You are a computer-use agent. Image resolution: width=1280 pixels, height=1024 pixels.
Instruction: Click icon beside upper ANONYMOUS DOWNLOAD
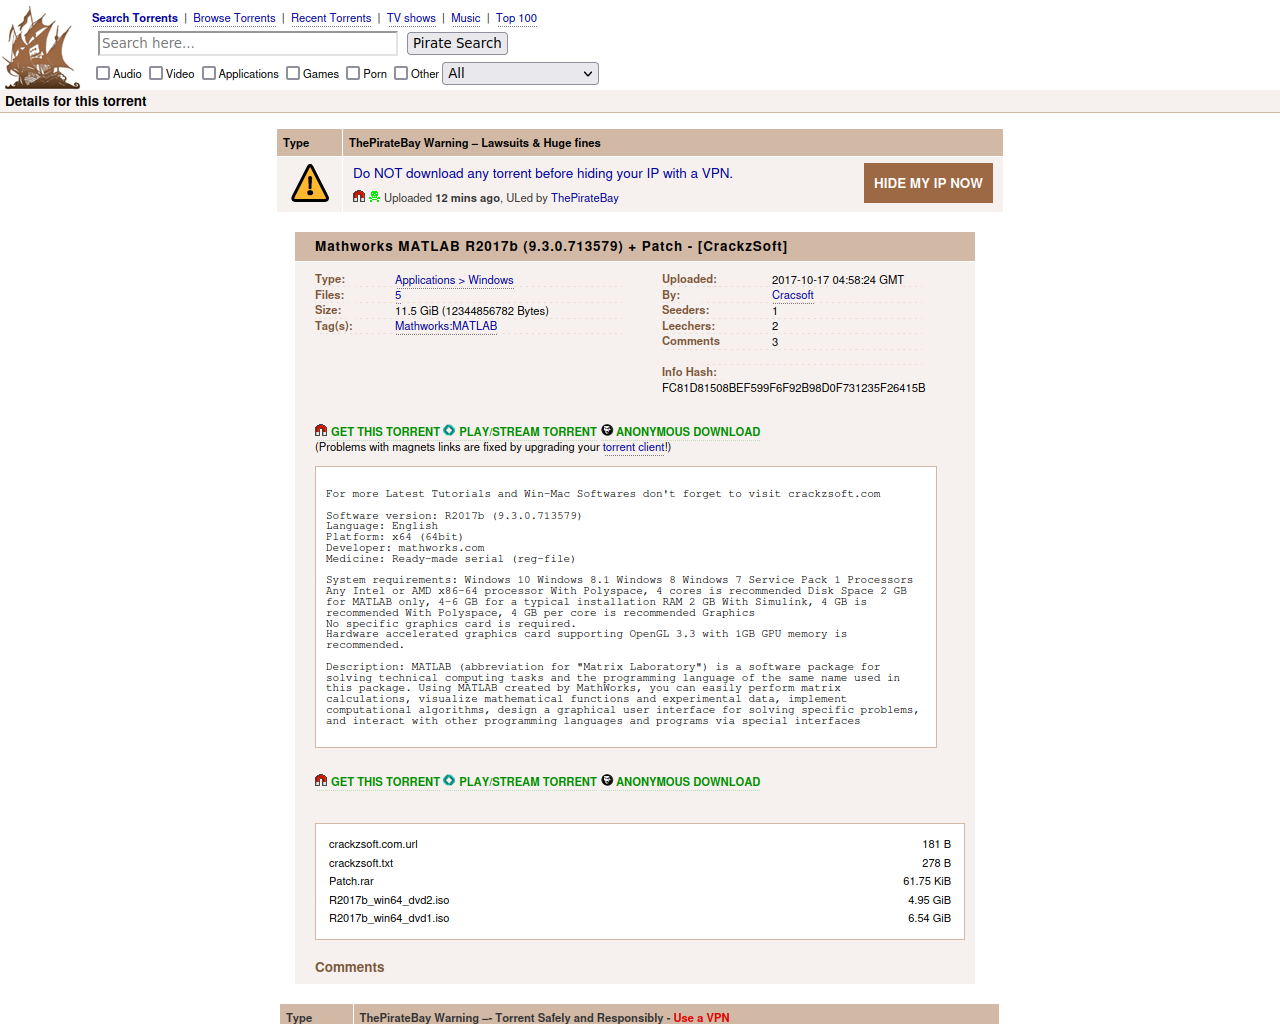pos(607,431)
